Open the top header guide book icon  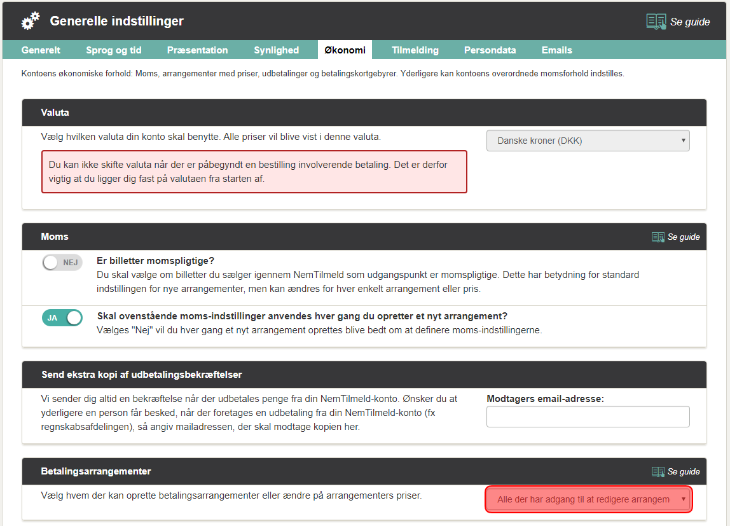[x=656, y=21]
